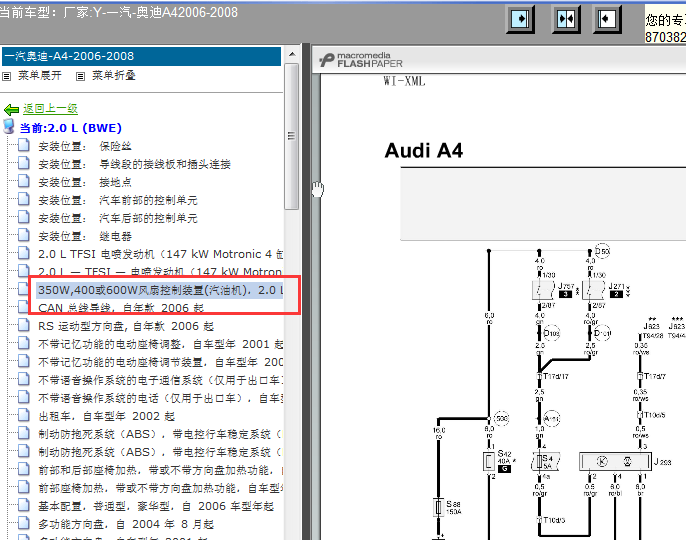The width and height of the screenshot is (686, 540).
Task: Click the 菜单折叠 list icon
Action: click(x=80, y=77)
